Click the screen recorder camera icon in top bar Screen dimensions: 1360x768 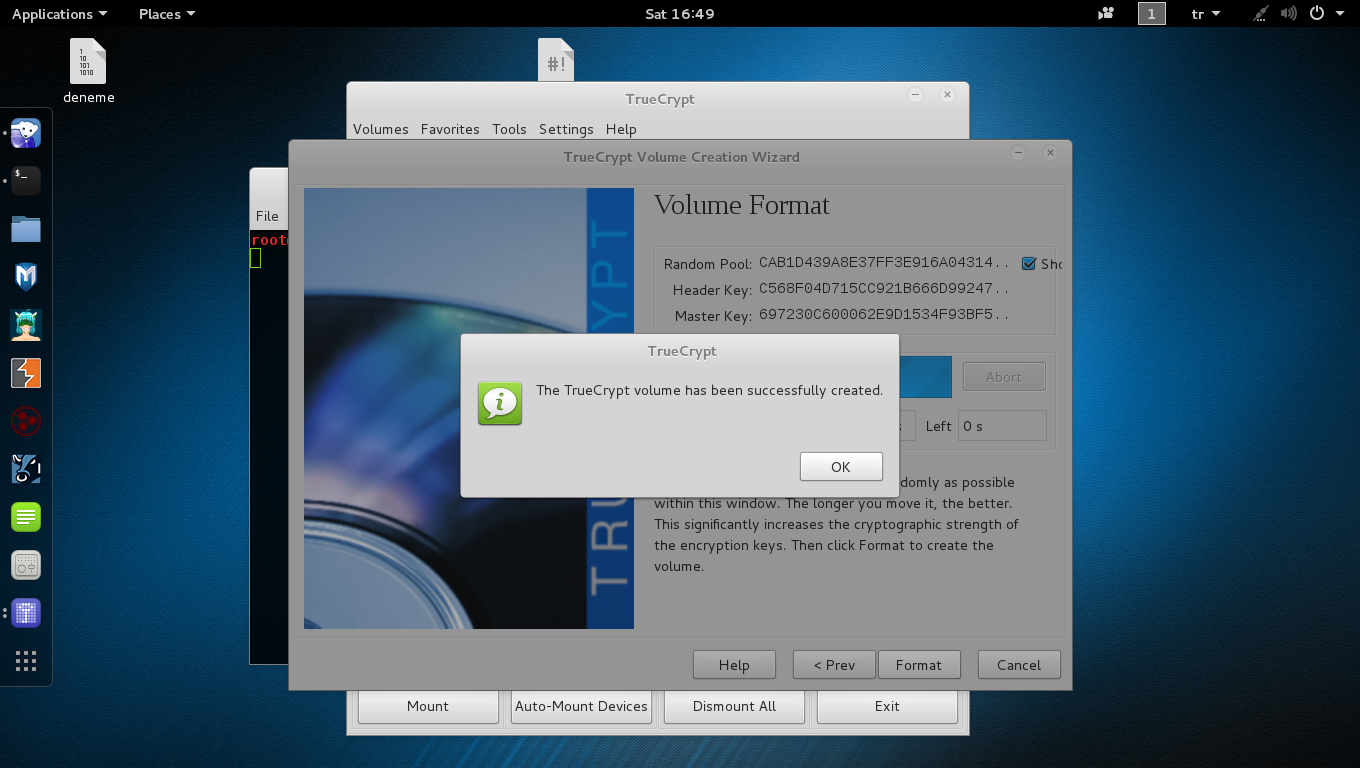[1106, 14]
